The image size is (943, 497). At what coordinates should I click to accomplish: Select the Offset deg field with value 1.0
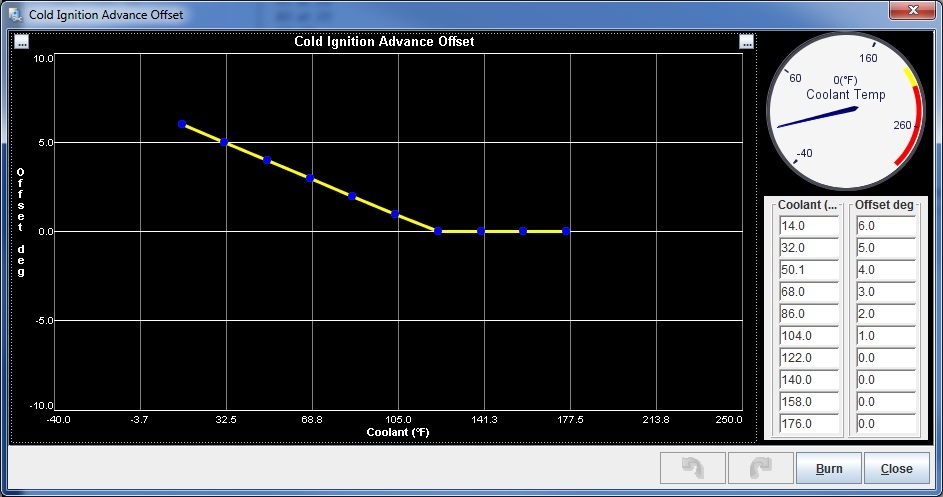[886, 336]
